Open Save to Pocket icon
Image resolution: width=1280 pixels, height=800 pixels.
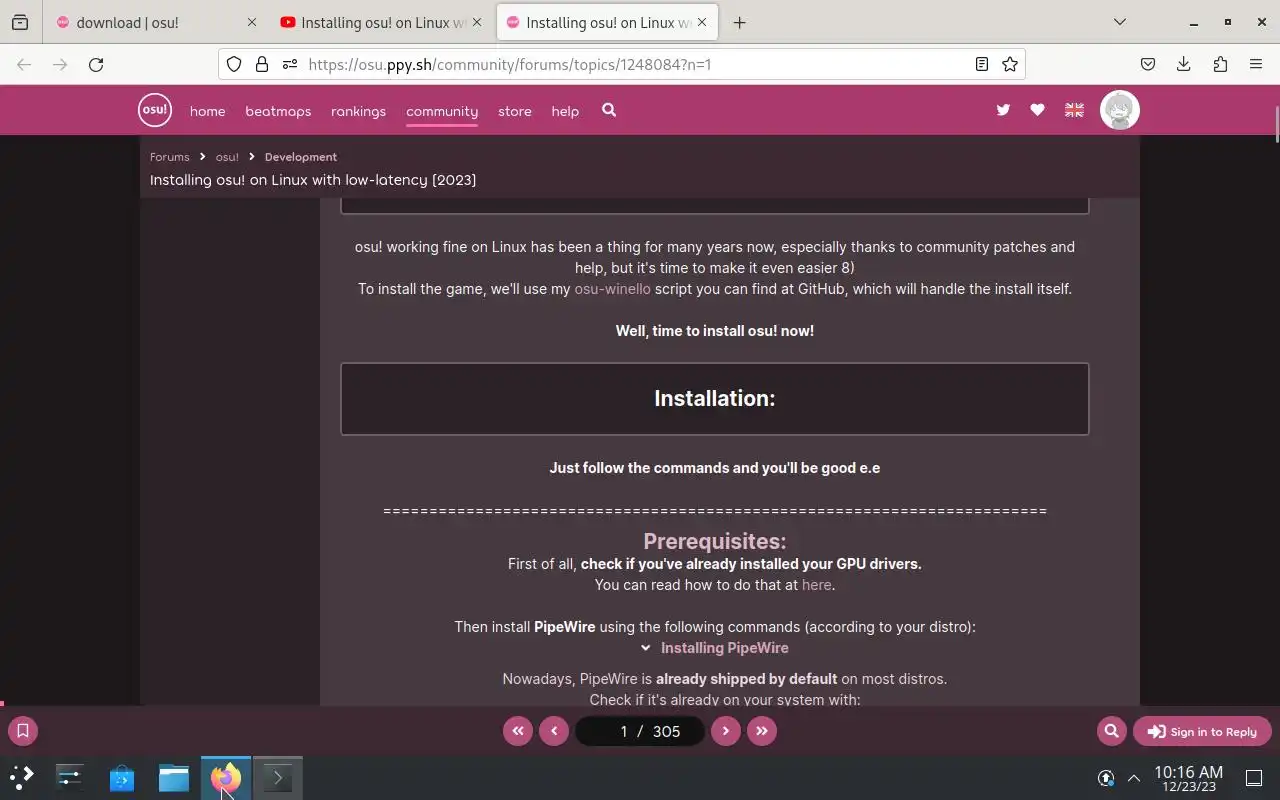pyautogui.click(x=1148, y=64)
